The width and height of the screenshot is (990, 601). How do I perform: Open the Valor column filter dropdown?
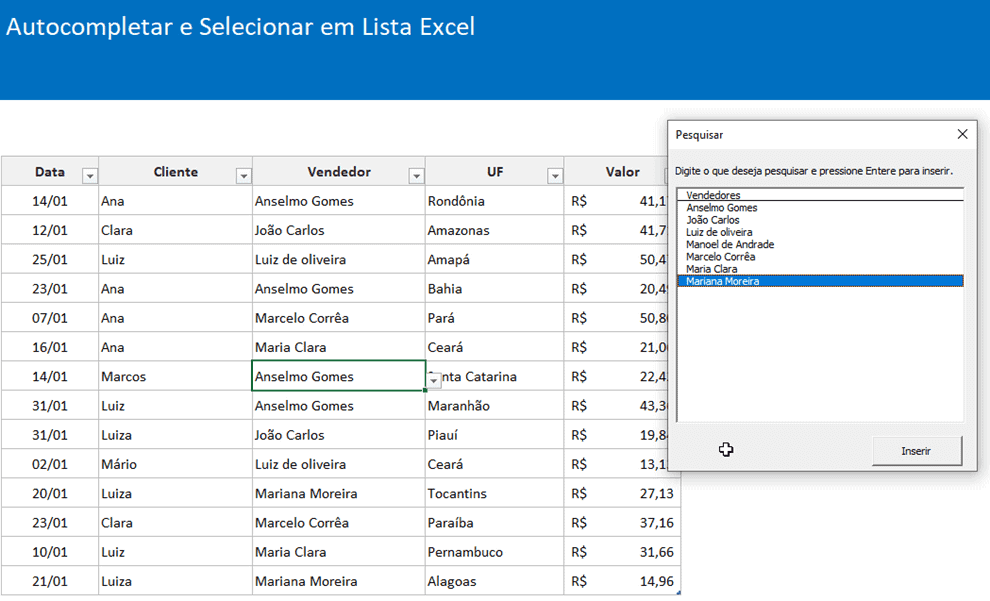668,175
